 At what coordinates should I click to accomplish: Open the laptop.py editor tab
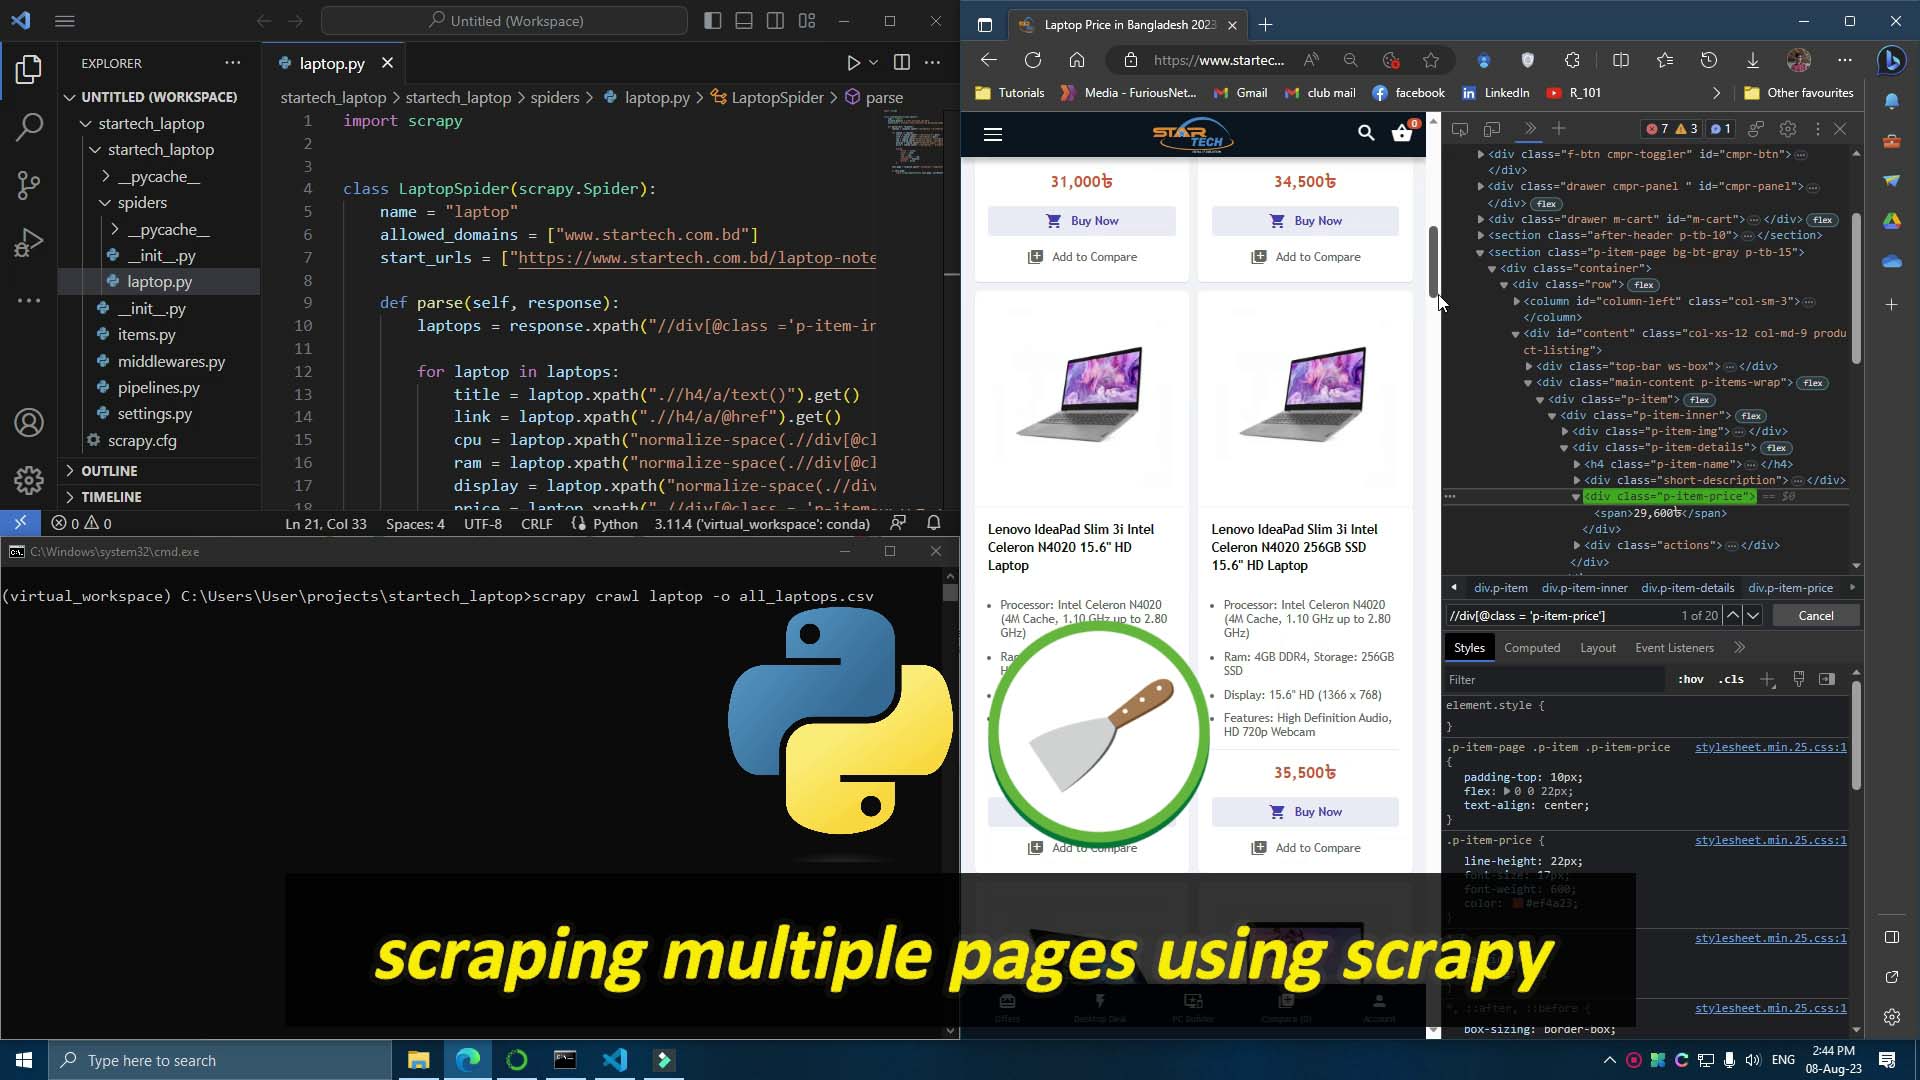331,63
